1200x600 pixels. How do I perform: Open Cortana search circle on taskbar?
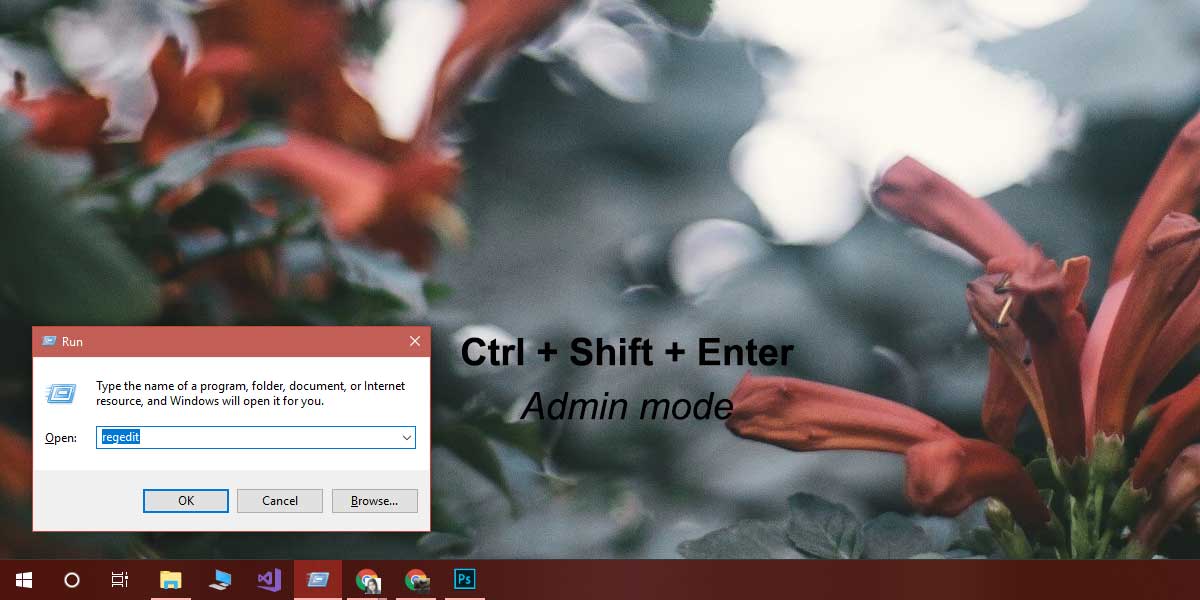coord(72,580)
